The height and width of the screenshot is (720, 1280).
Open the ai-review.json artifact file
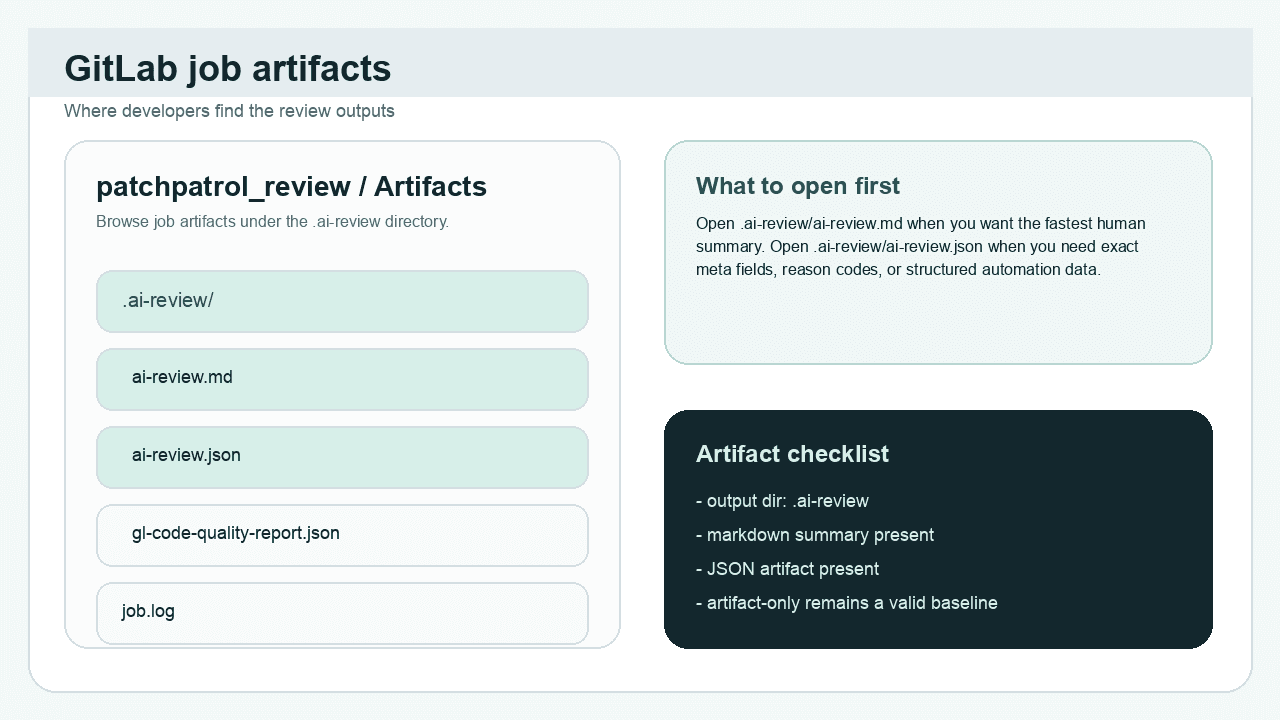tap(342, 457)
